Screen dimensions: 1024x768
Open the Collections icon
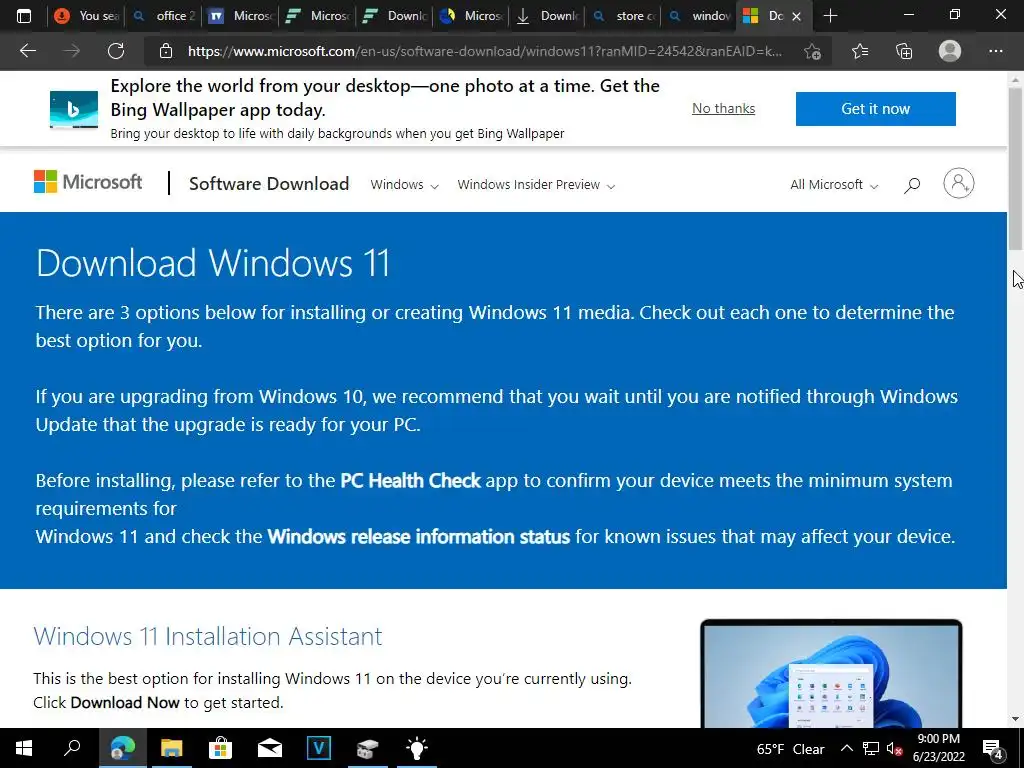[904, 51]
